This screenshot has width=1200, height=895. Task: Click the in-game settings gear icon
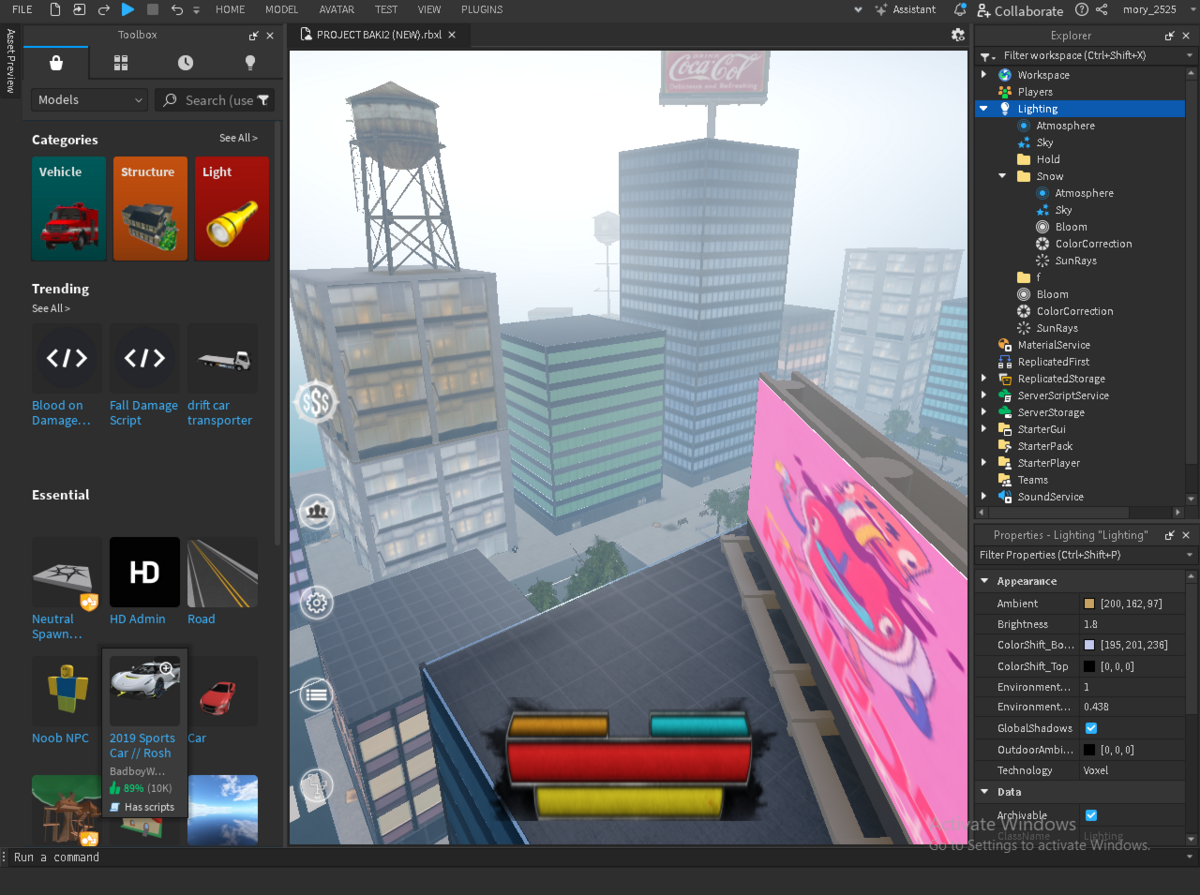pos(317,603)
